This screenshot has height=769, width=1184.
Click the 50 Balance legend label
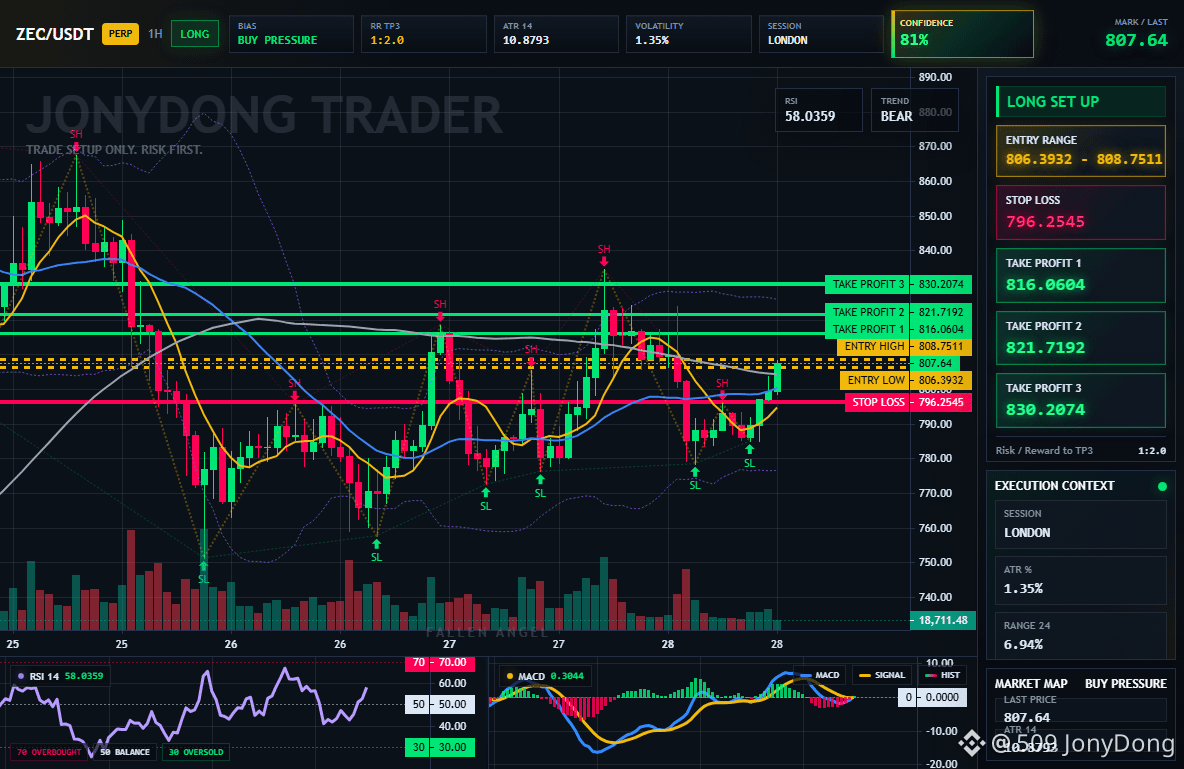coord(125,752)
